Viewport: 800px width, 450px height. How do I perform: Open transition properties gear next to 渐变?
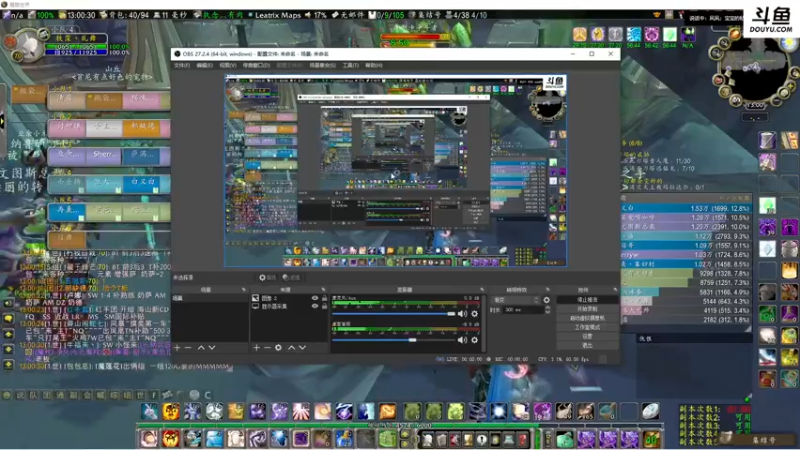(546, 300)
